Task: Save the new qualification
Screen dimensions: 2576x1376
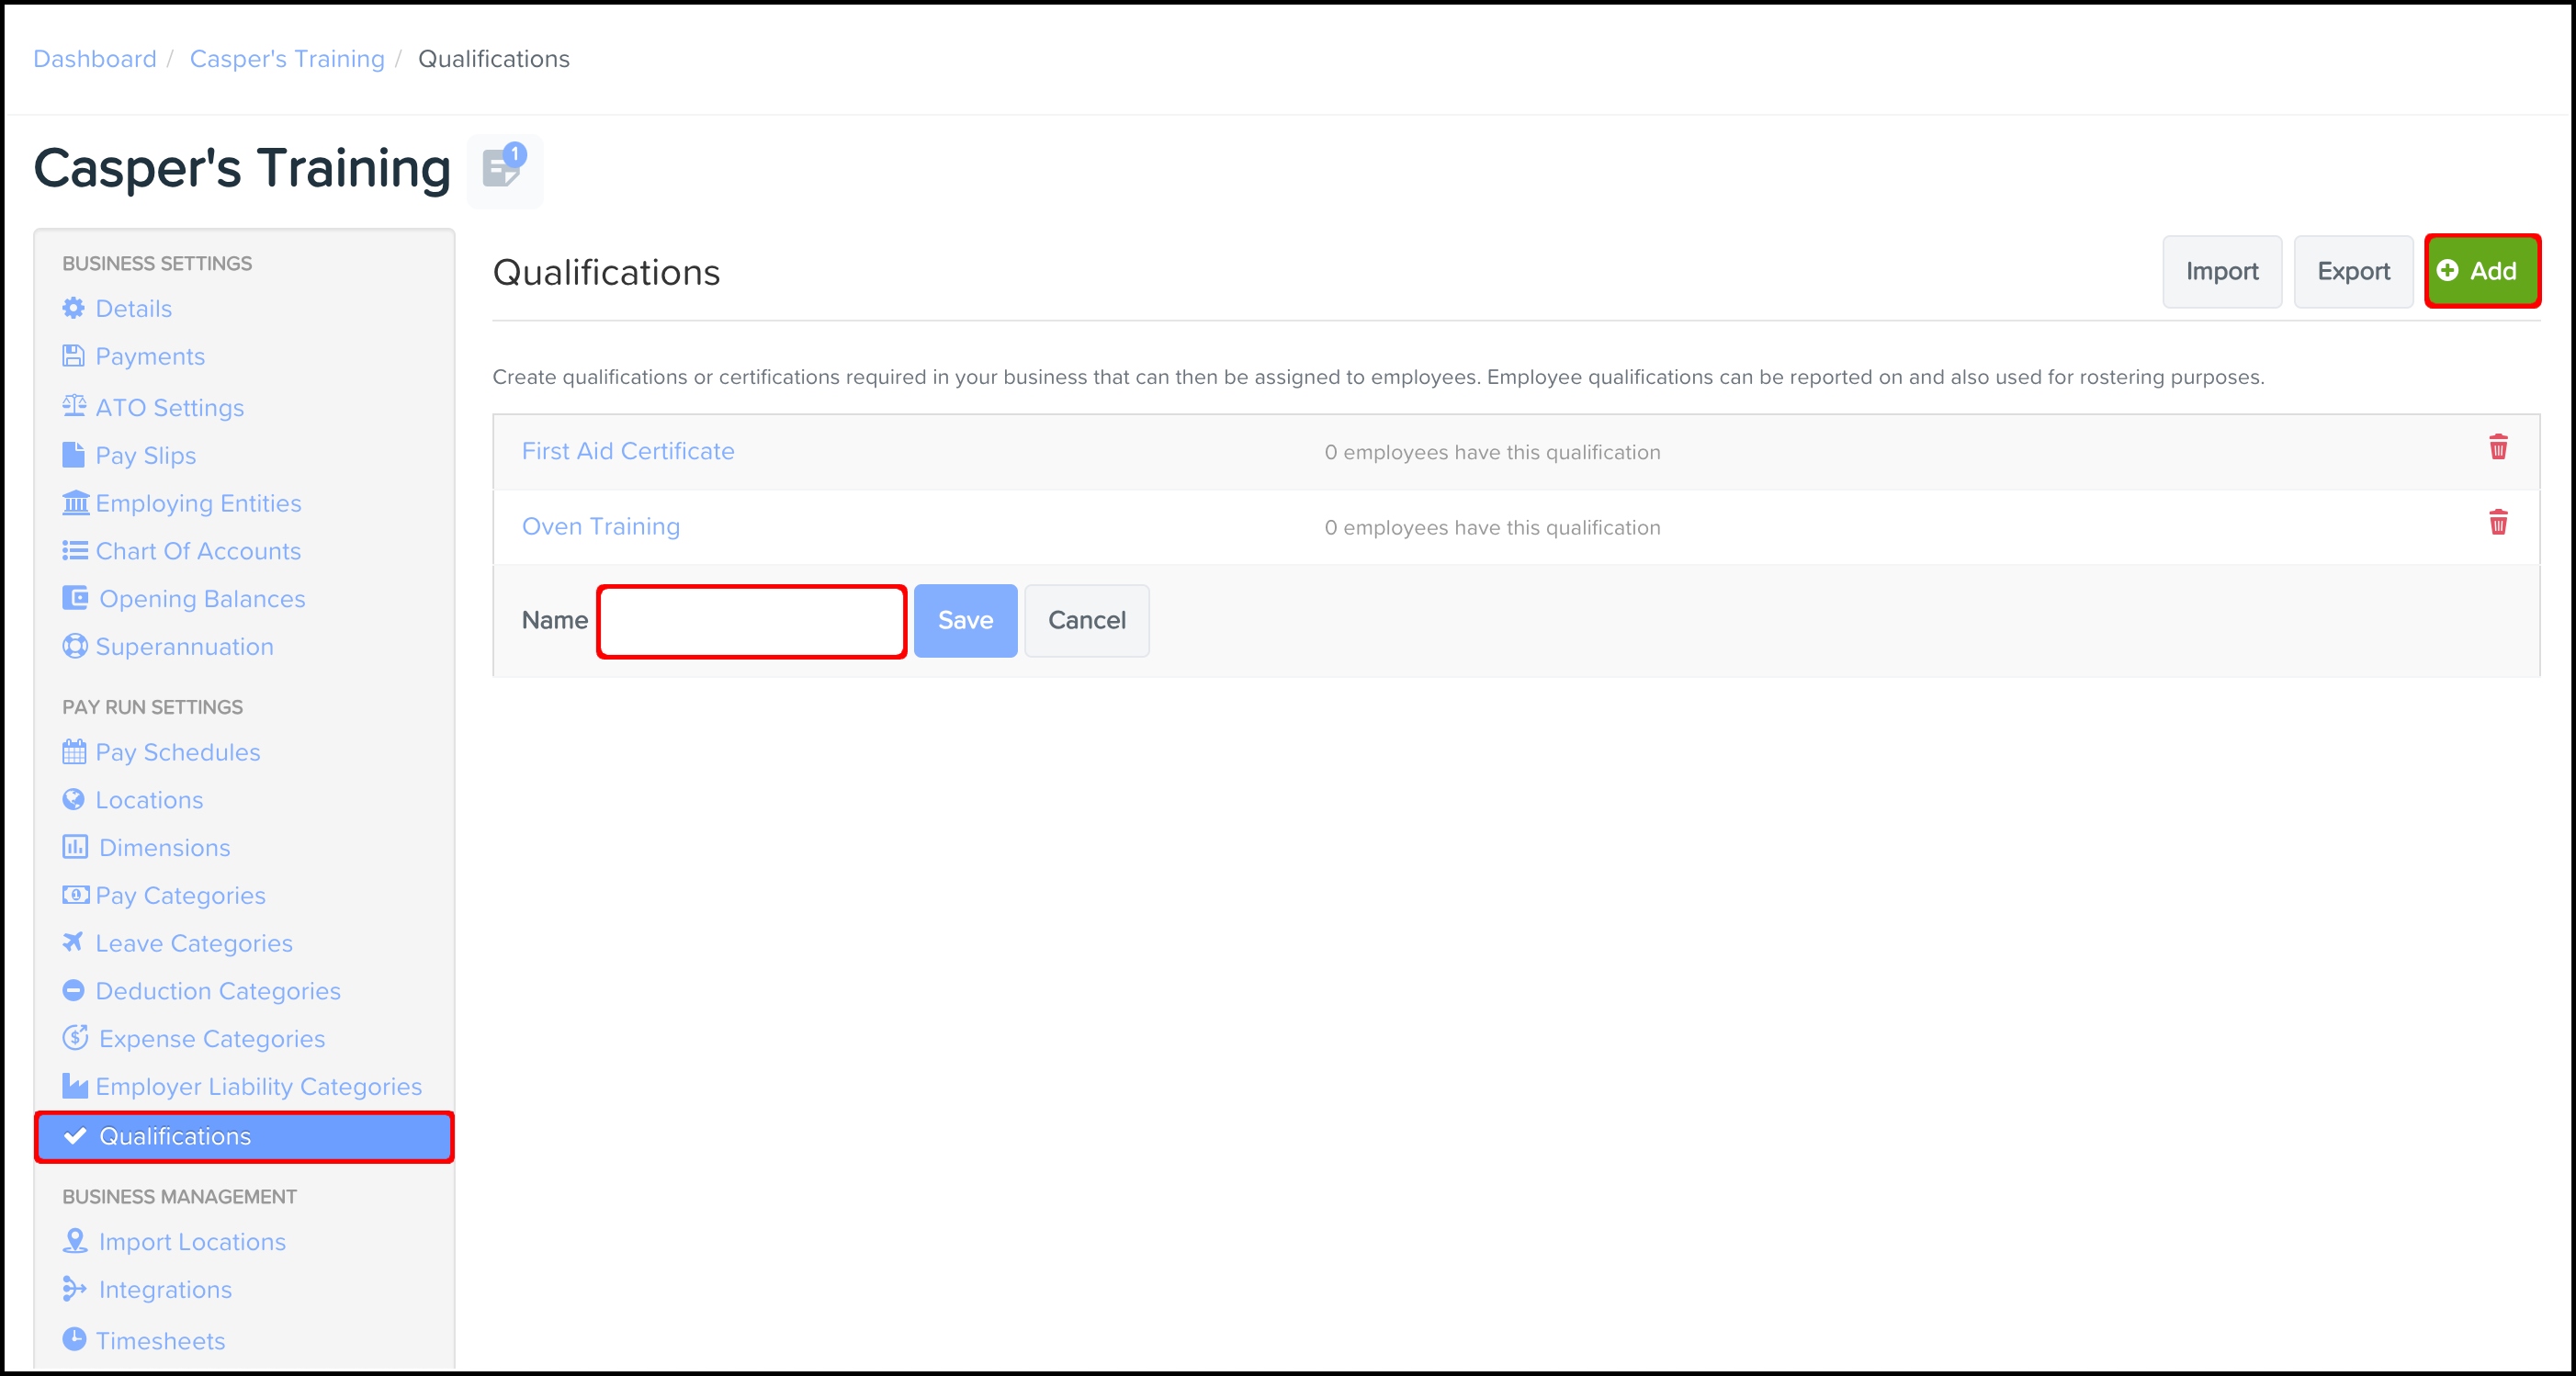Action: click(x=964, y=621)
